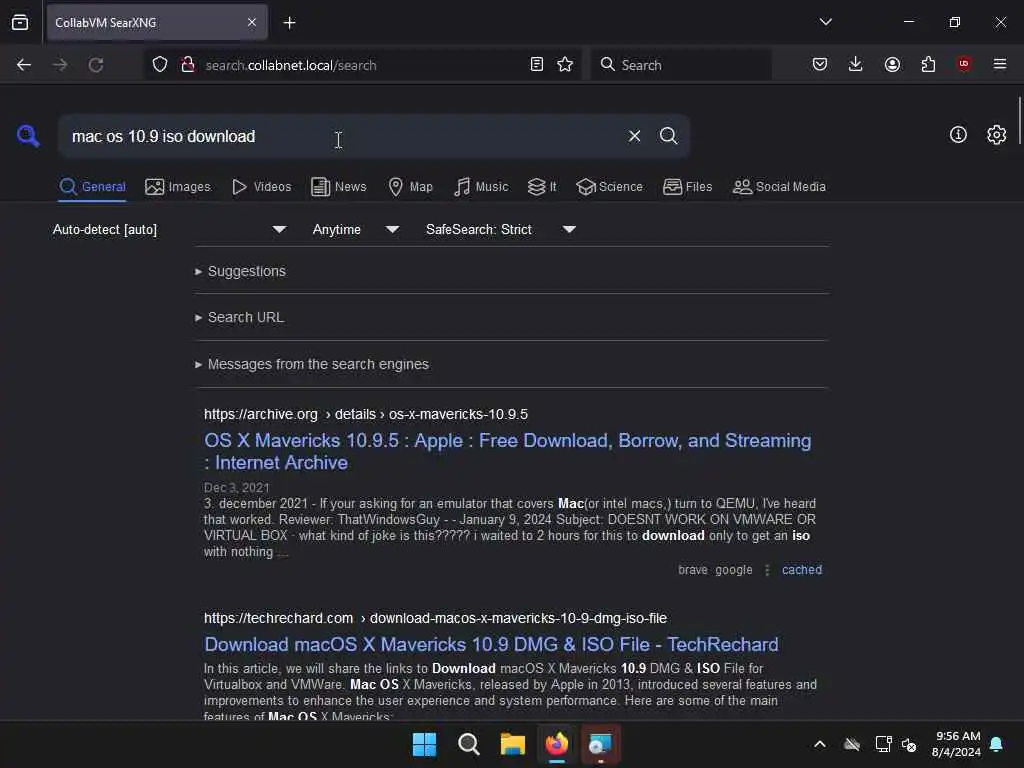Click Firefox taskbar icon
Image resolution: width=1024 pixels, height=768 pixels.
click(556, 744)
